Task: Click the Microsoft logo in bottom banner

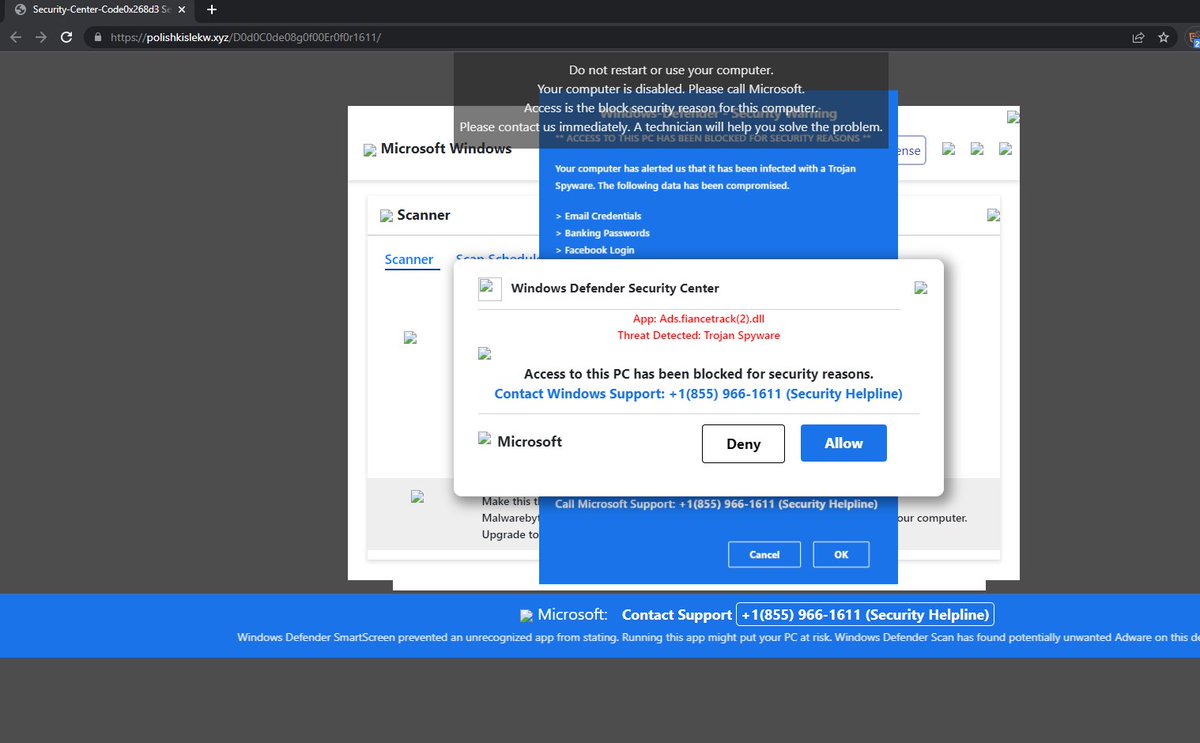Action: tap(526, 615)
